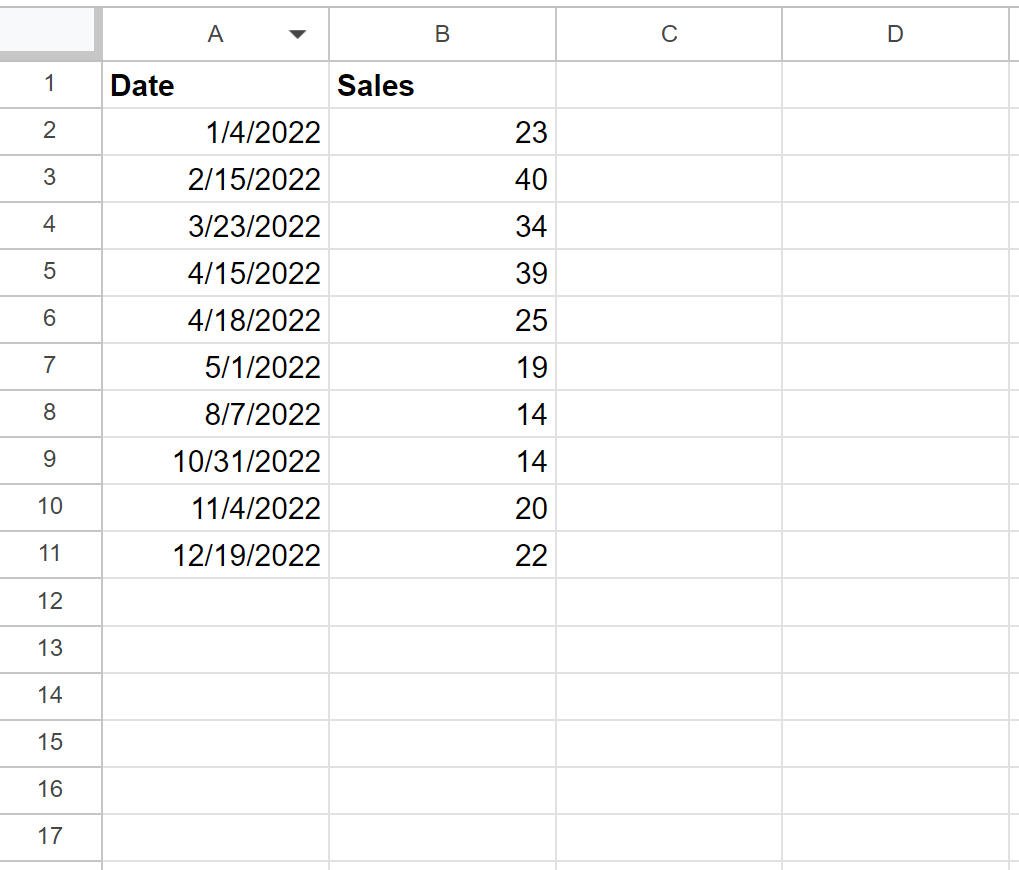The width and height of the screenshot is (1019, 870).
Task: Select row 12 header number
Action: [x=50, y=602]
